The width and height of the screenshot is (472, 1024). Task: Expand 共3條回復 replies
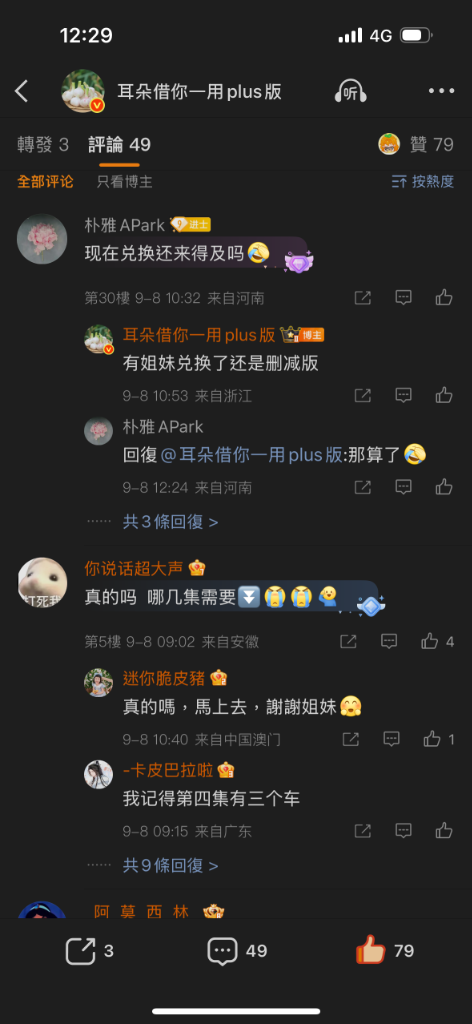(170, 522)
